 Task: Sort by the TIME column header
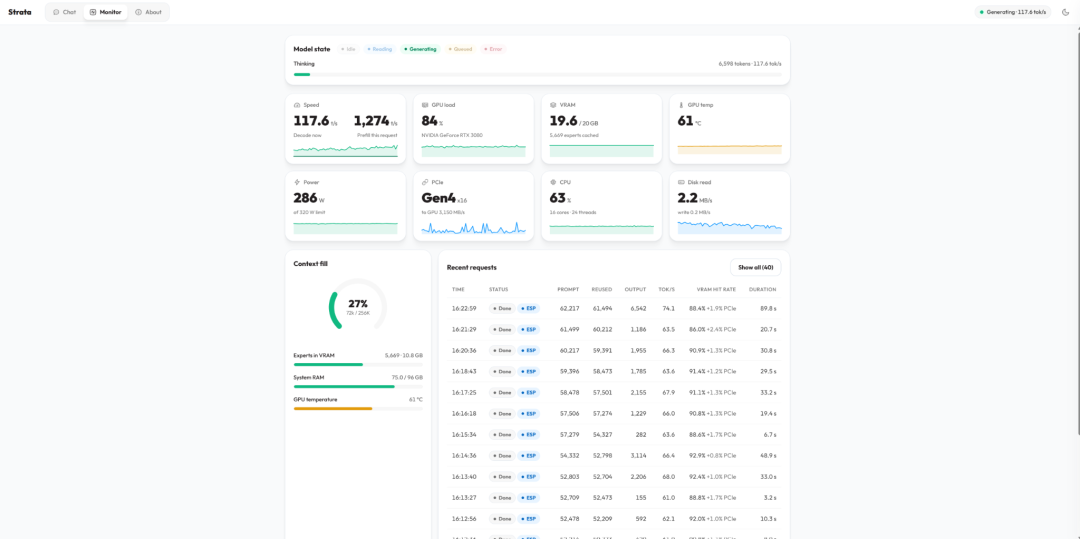click(x=458, y=290)
